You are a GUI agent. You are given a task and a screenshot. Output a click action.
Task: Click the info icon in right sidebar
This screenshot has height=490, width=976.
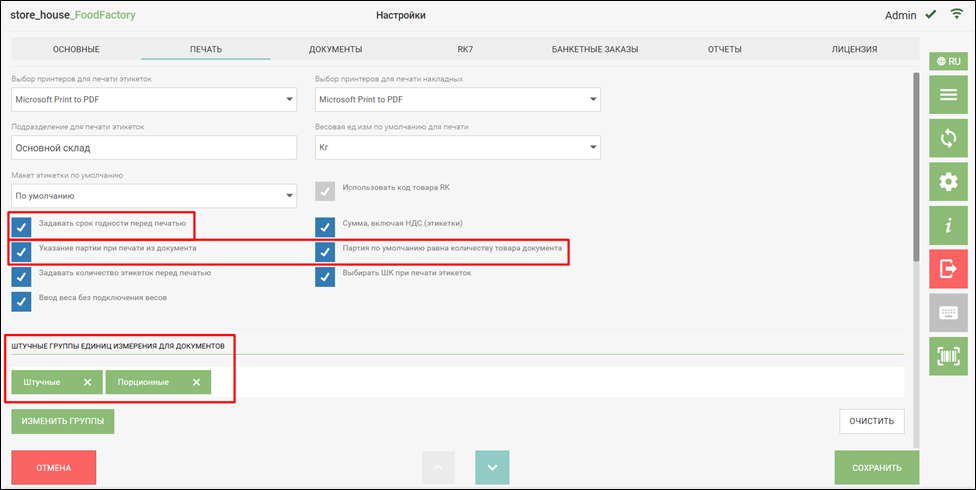[x=947, y=225]
